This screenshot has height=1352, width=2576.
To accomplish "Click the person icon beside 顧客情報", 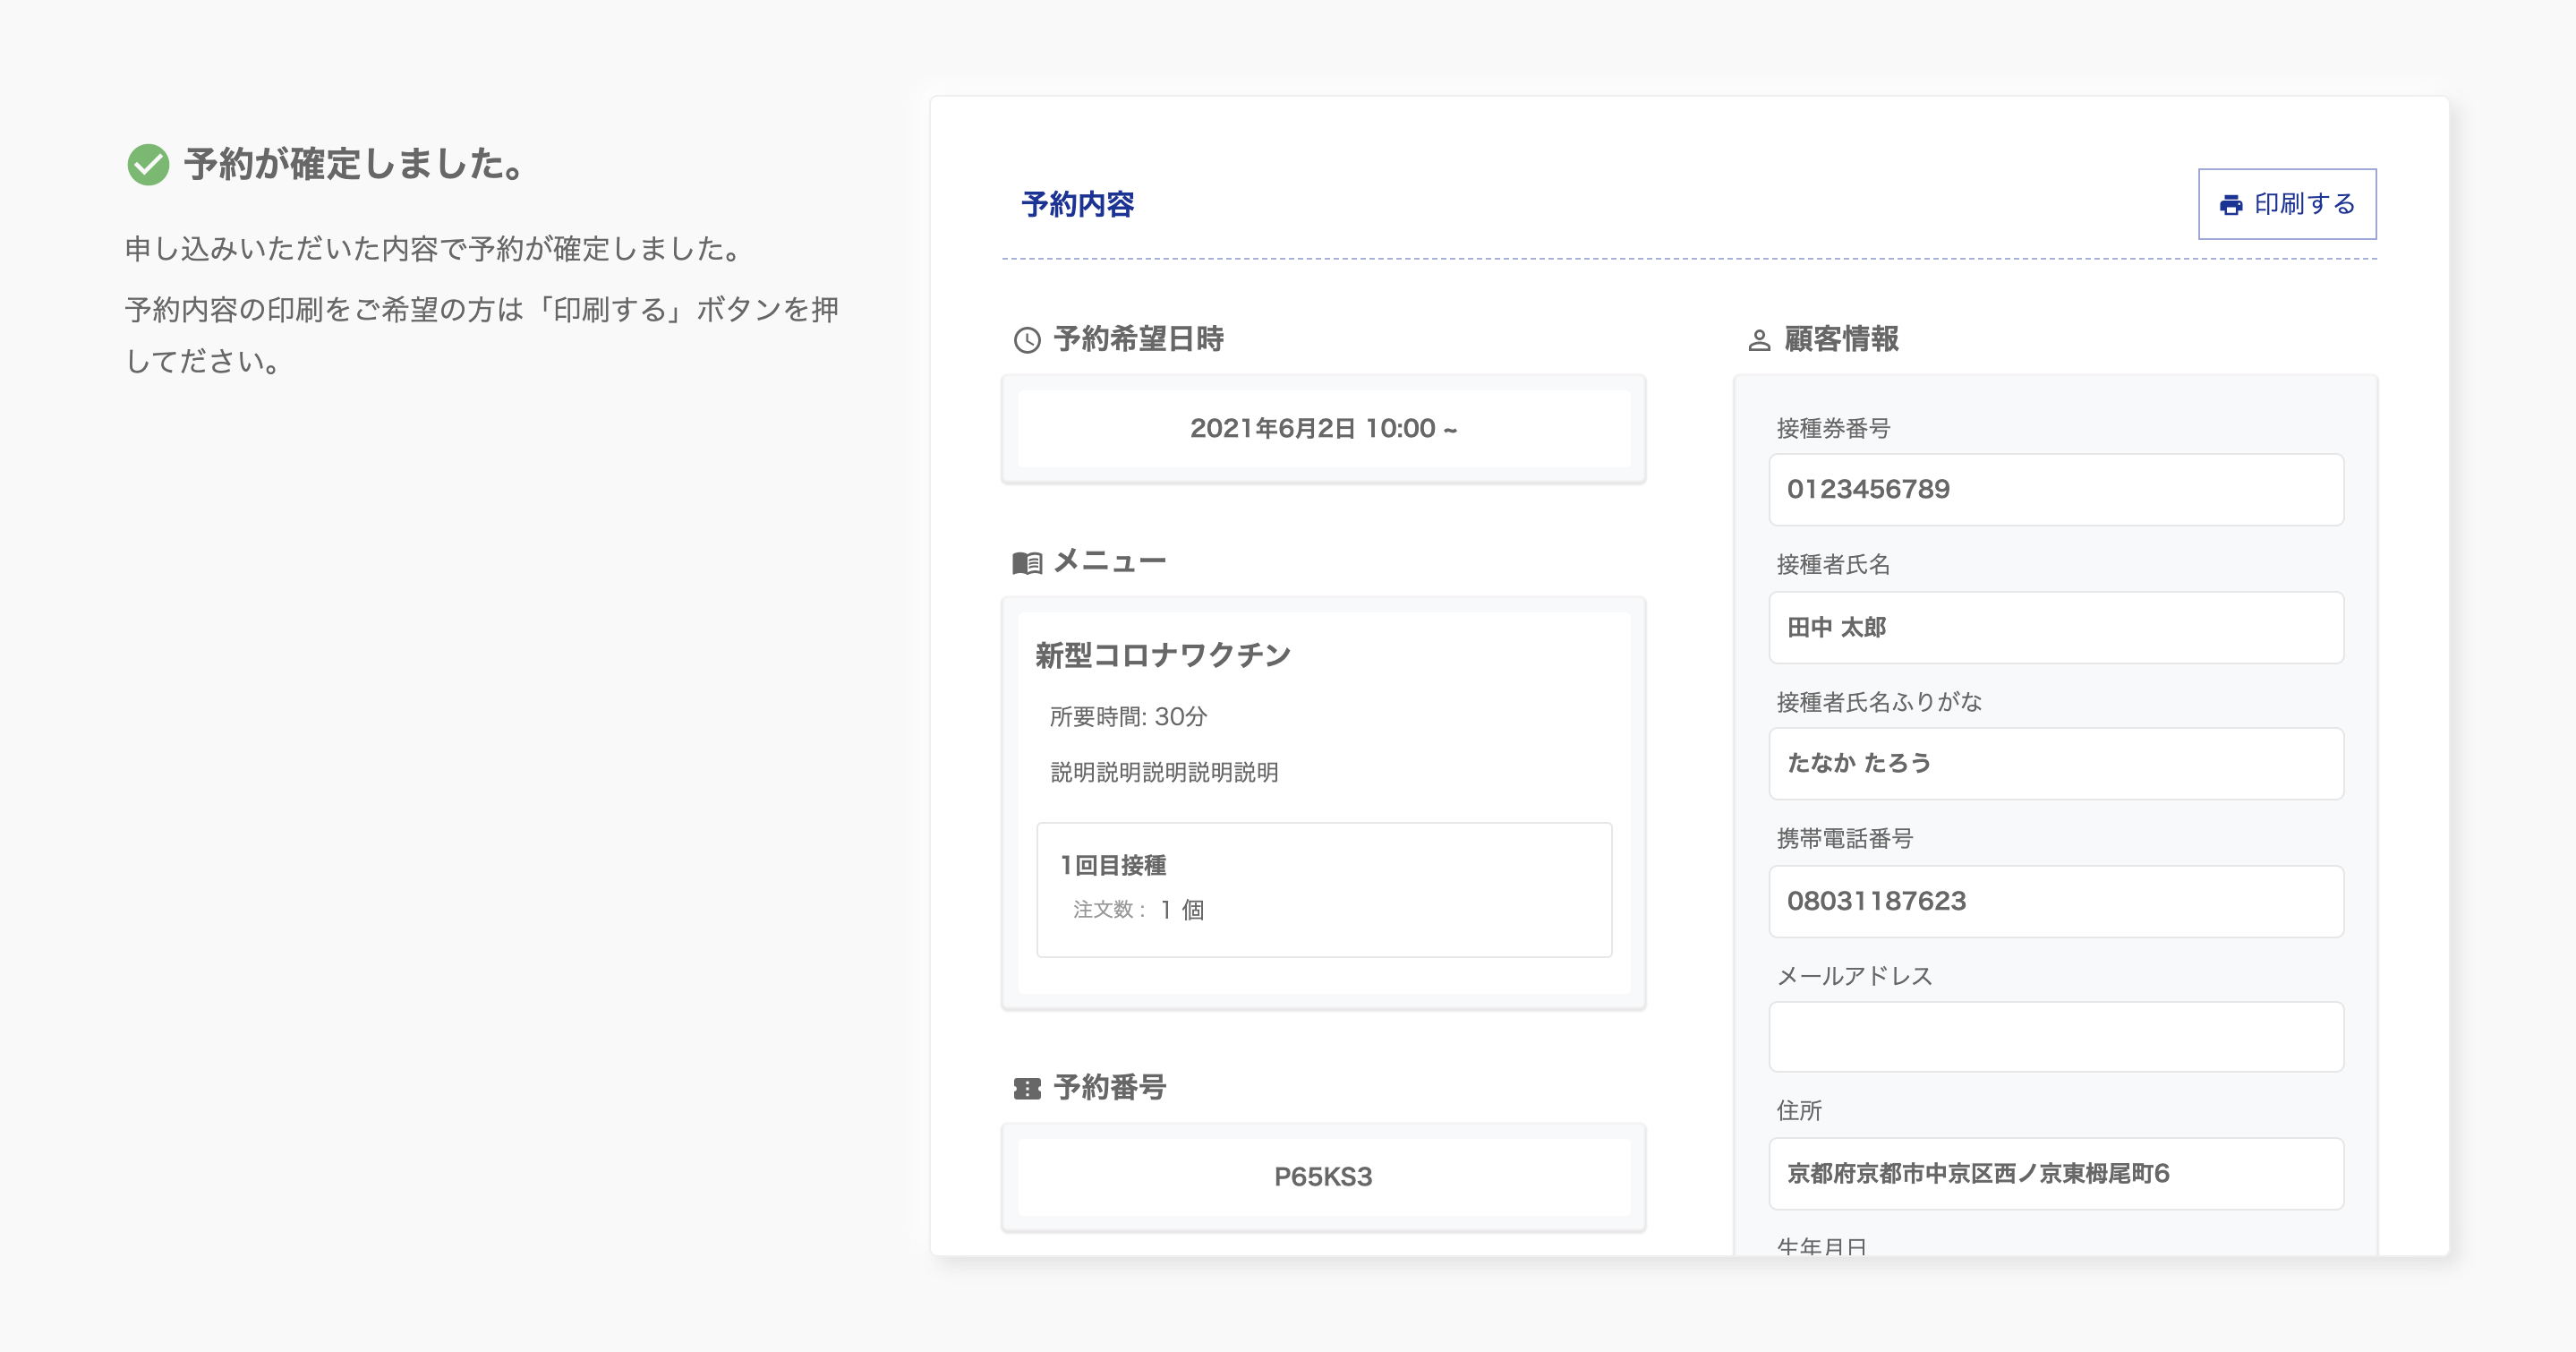I will pos(1759,340).
